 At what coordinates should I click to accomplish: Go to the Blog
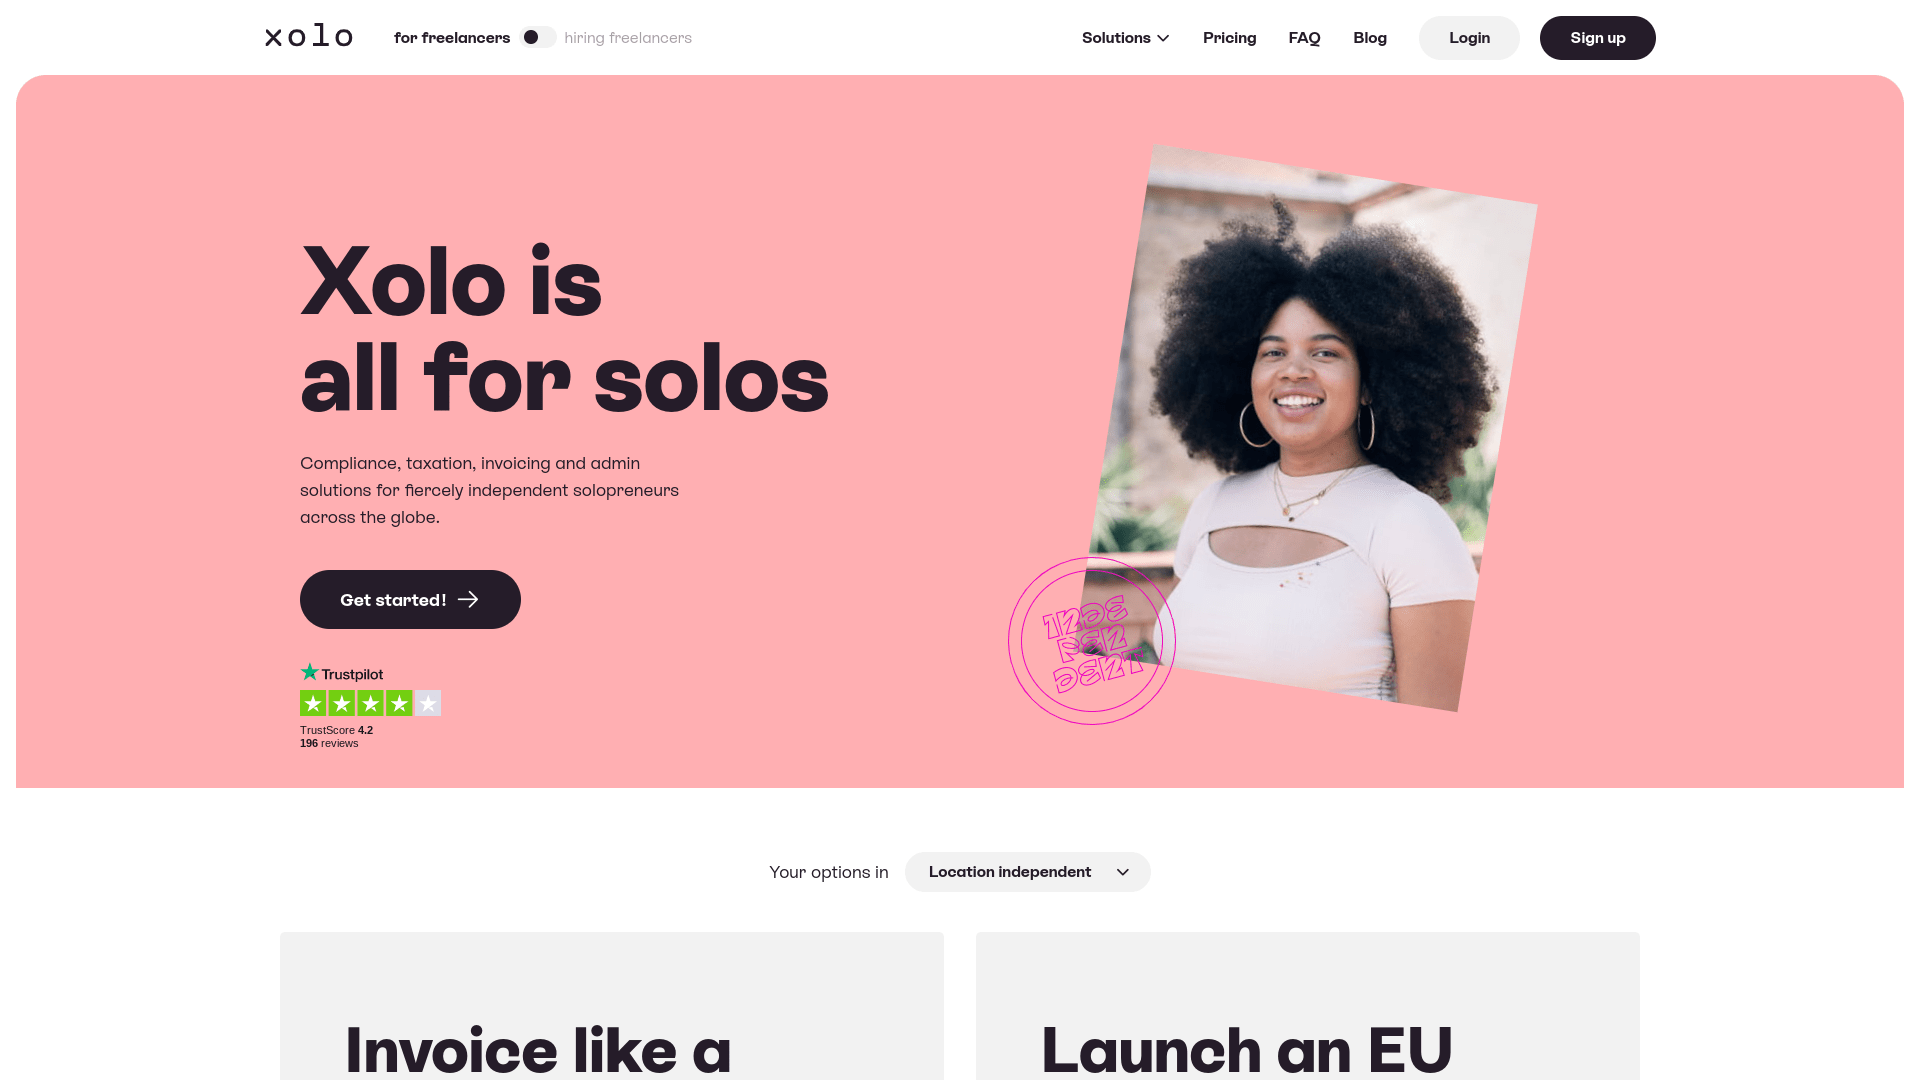pos(1369,38)
